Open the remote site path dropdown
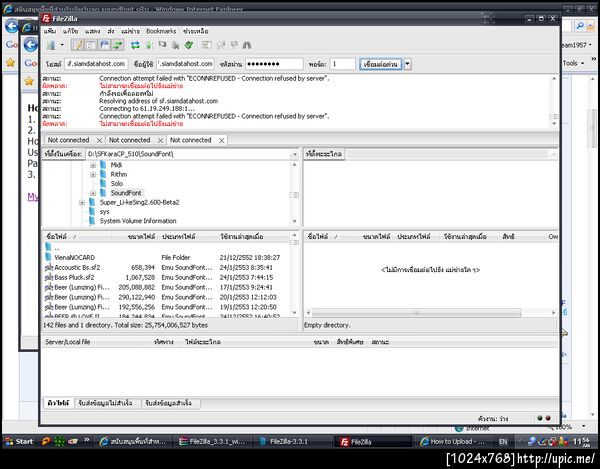The image size is (600, 469). [554, 154]
